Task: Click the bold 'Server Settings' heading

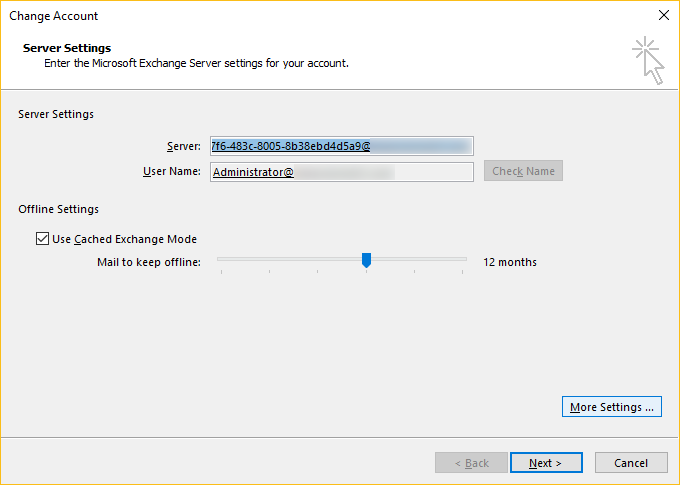Action: (x=67, y=48)
